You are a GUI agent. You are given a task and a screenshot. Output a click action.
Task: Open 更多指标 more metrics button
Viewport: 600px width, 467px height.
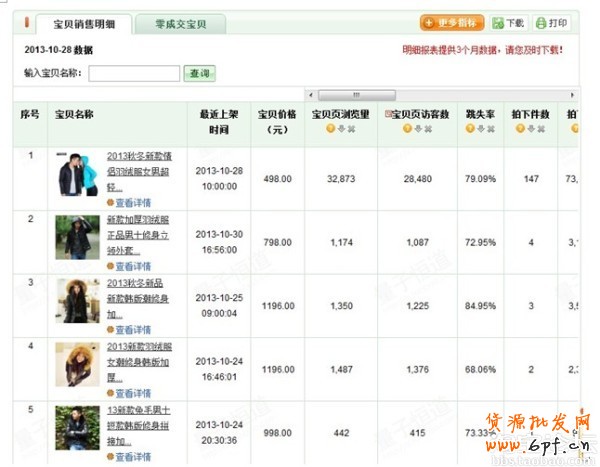(x=453, y=23)
